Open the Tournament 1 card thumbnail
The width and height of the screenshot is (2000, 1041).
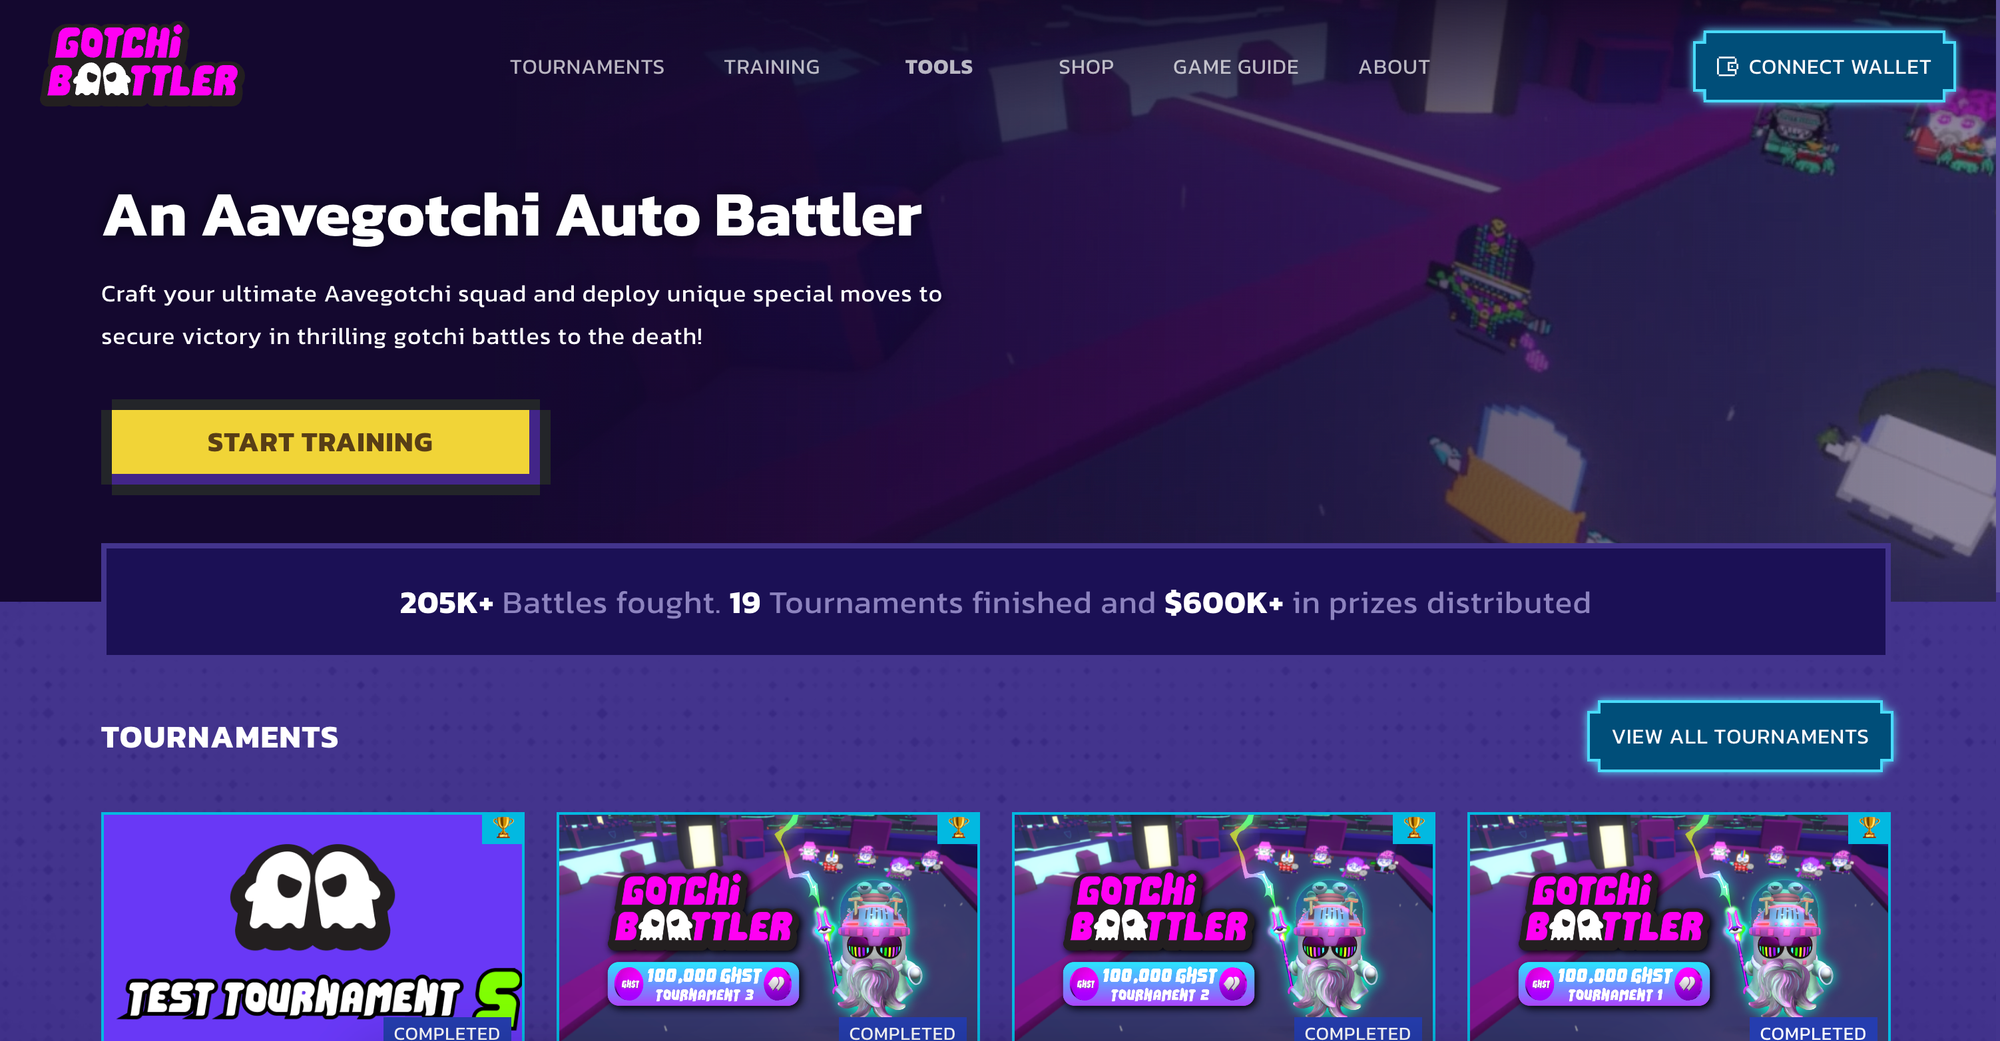(x=1679, y=927)
